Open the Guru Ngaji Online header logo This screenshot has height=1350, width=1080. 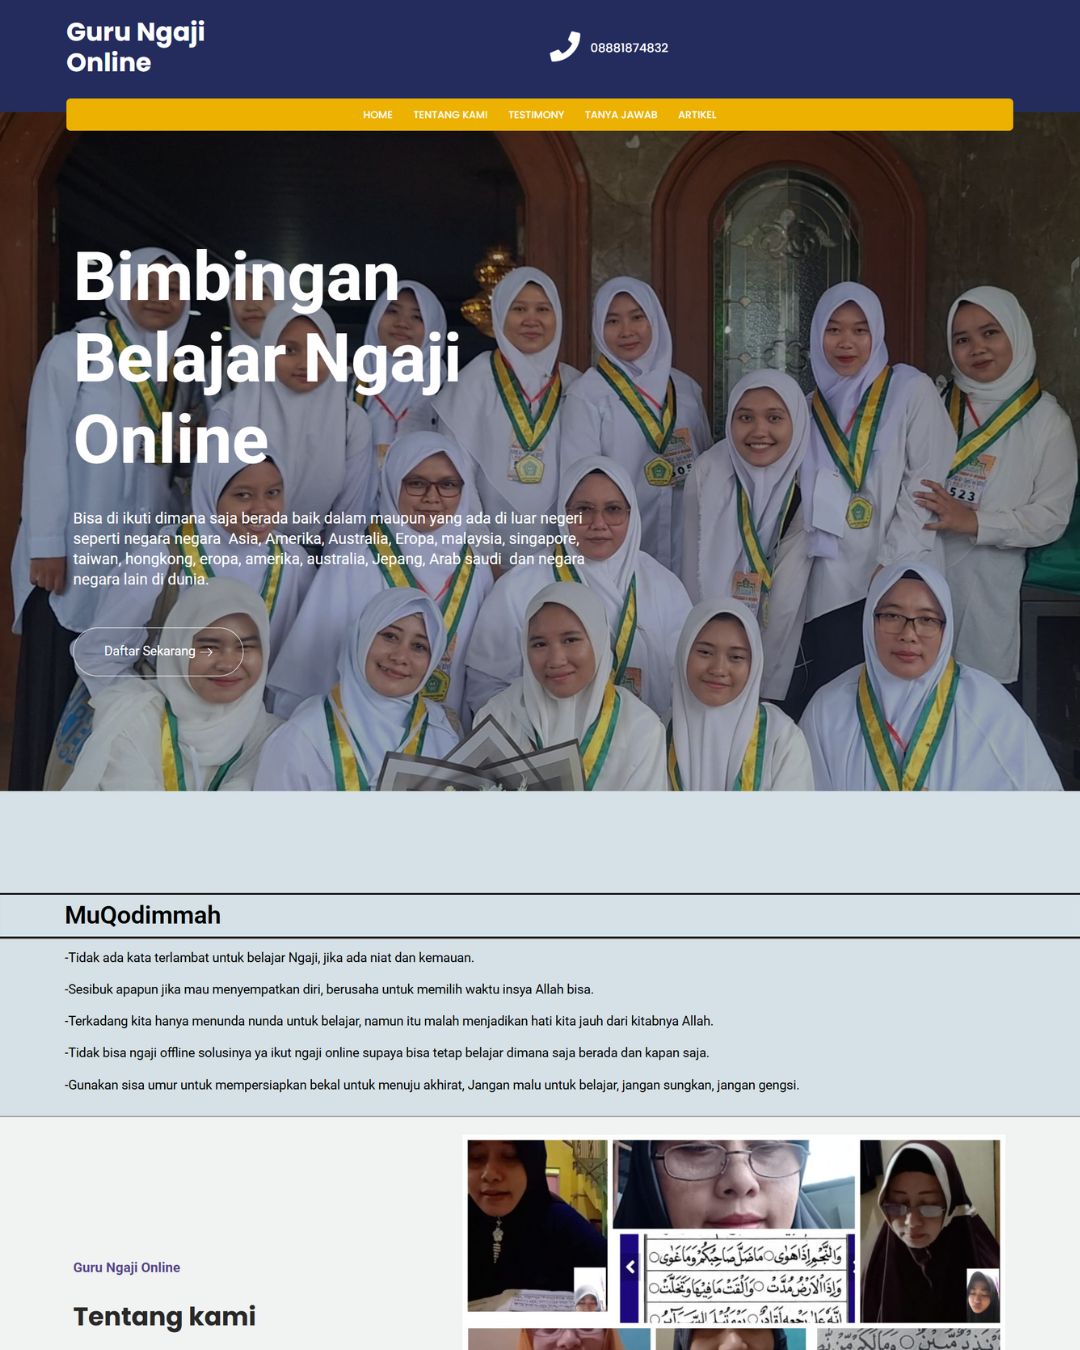[135, 47]
